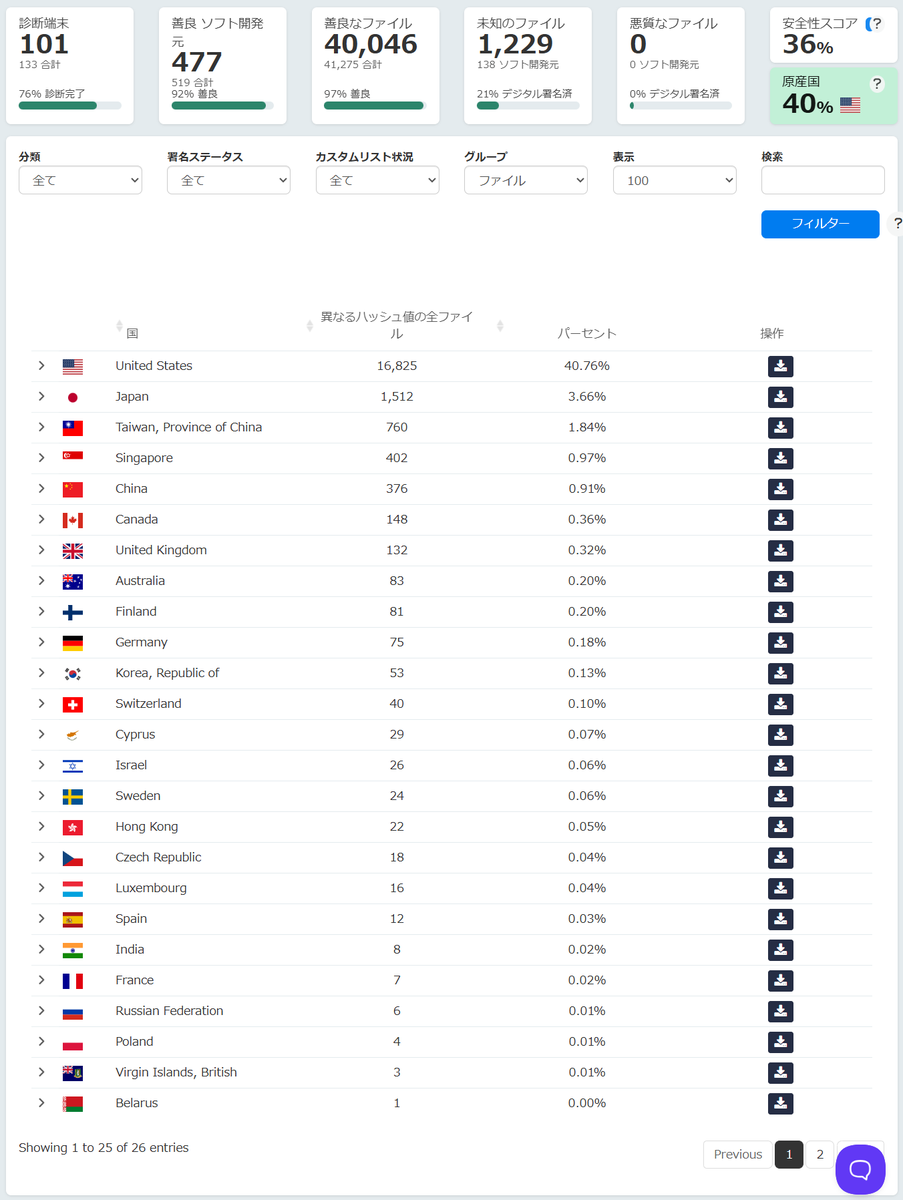
Task: Expand the Singapore row
Action: 41,458
